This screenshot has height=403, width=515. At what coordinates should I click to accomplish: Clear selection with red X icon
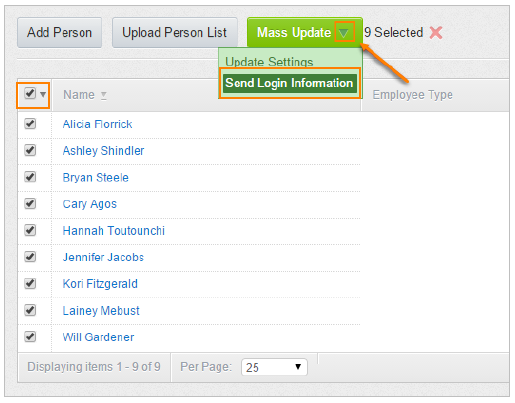pos(436,33)
